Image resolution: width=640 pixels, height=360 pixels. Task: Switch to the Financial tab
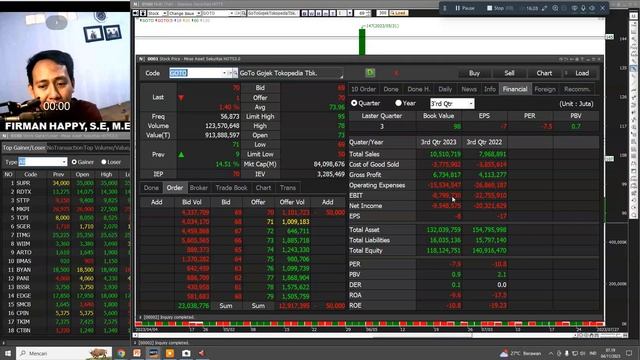point(515,89)
